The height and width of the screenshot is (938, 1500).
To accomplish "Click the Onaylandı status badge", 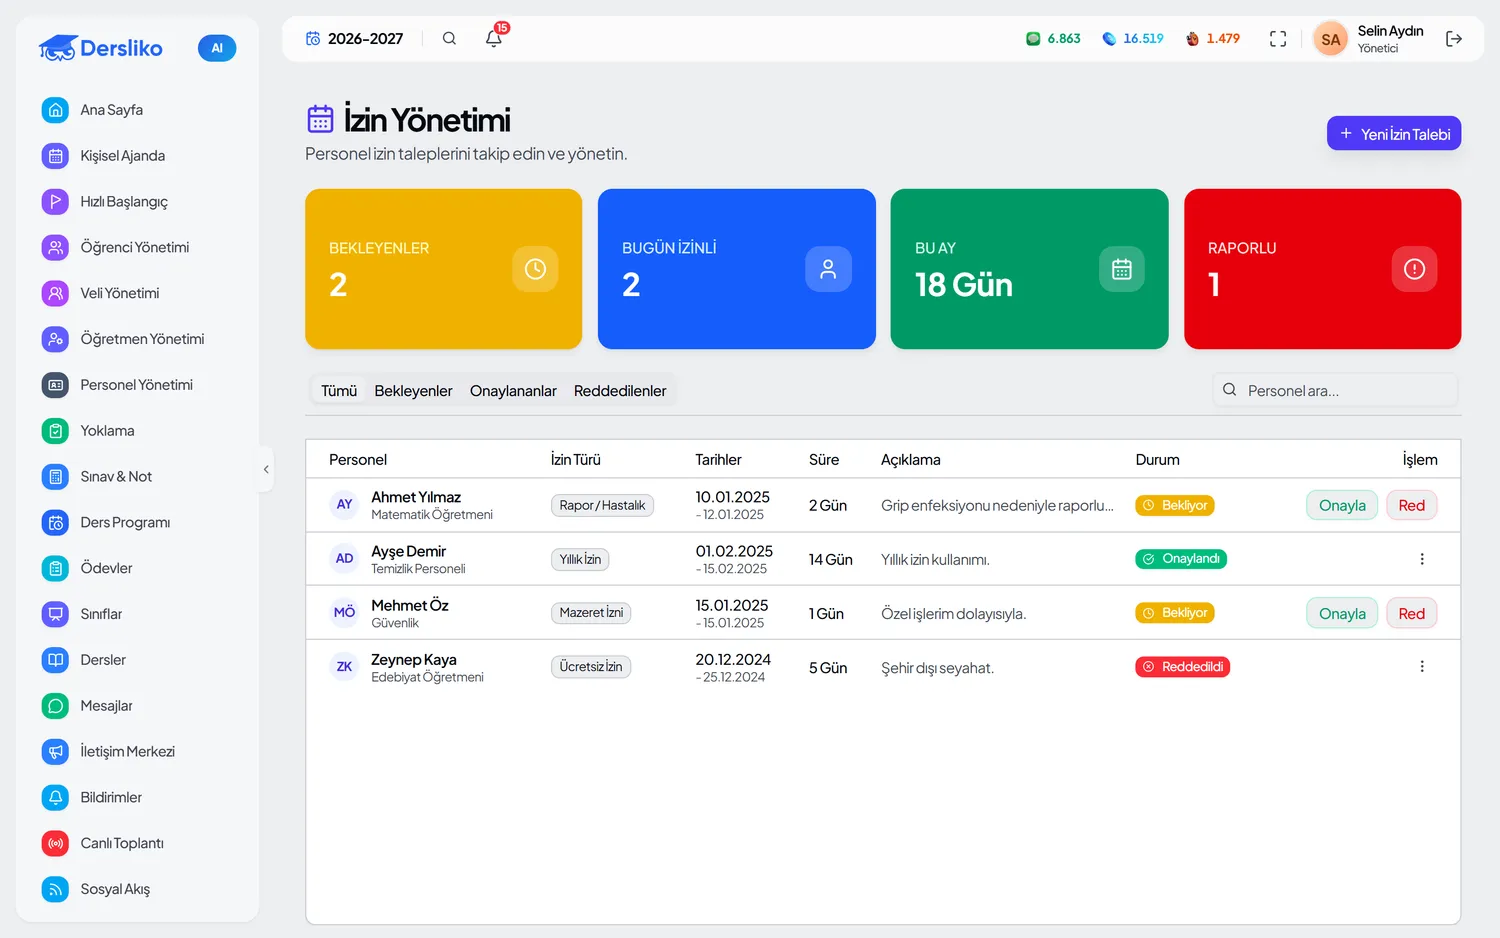I will click(x=1181, y=560).
